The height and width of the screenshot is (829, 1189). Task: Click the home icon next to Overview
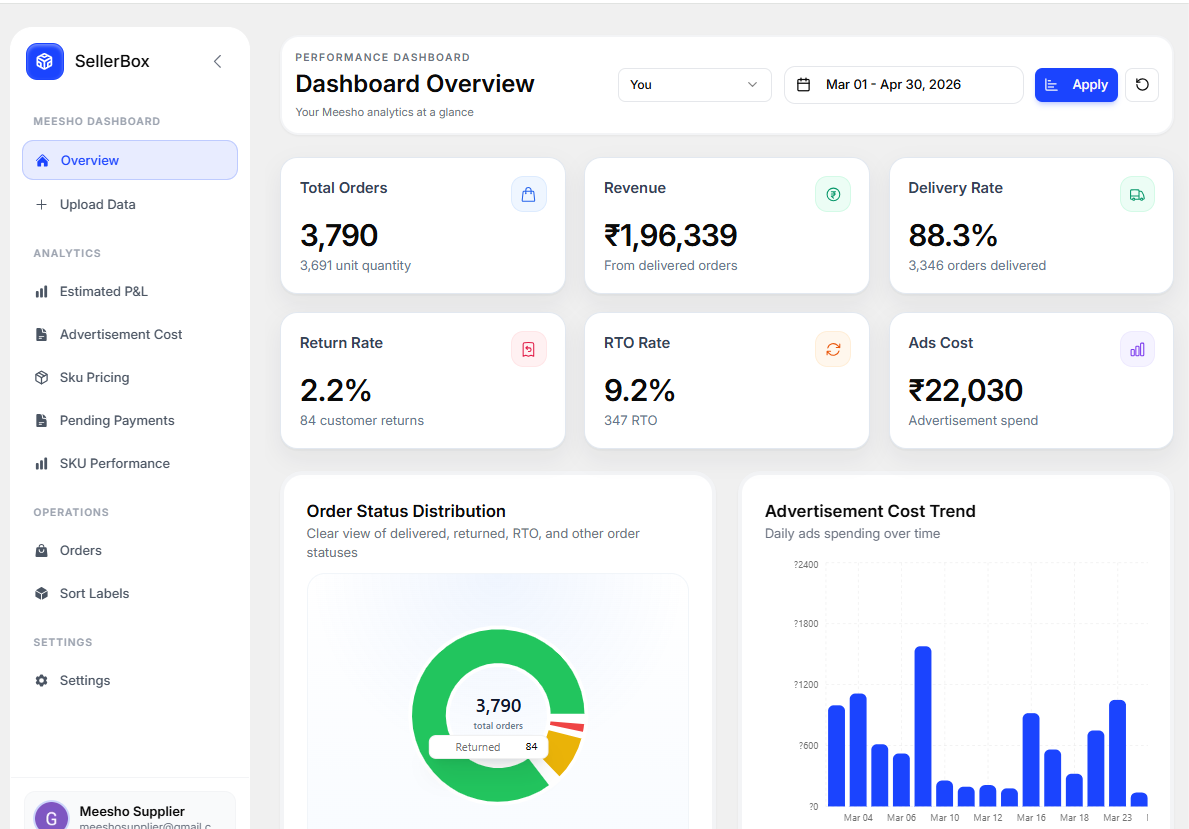point(42,160)
